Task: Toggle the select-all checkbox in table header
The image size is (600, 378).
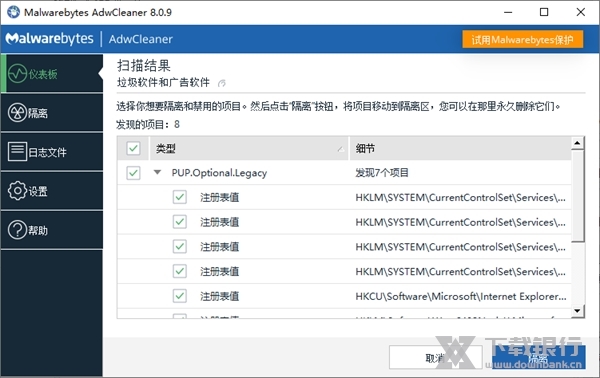Action: coord(133,148)
